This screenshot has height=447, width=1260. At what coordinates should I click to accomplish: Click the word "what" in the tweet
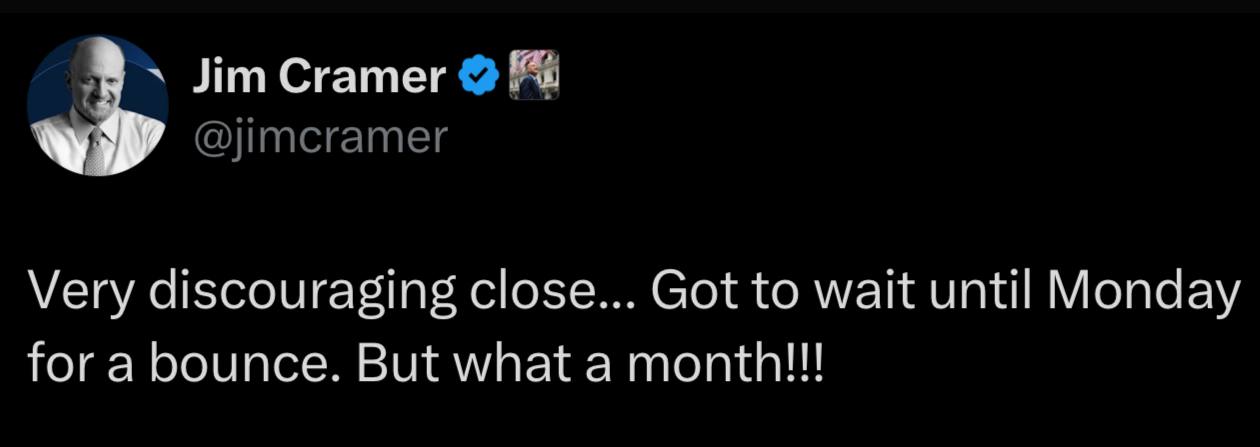click(510, 365)
